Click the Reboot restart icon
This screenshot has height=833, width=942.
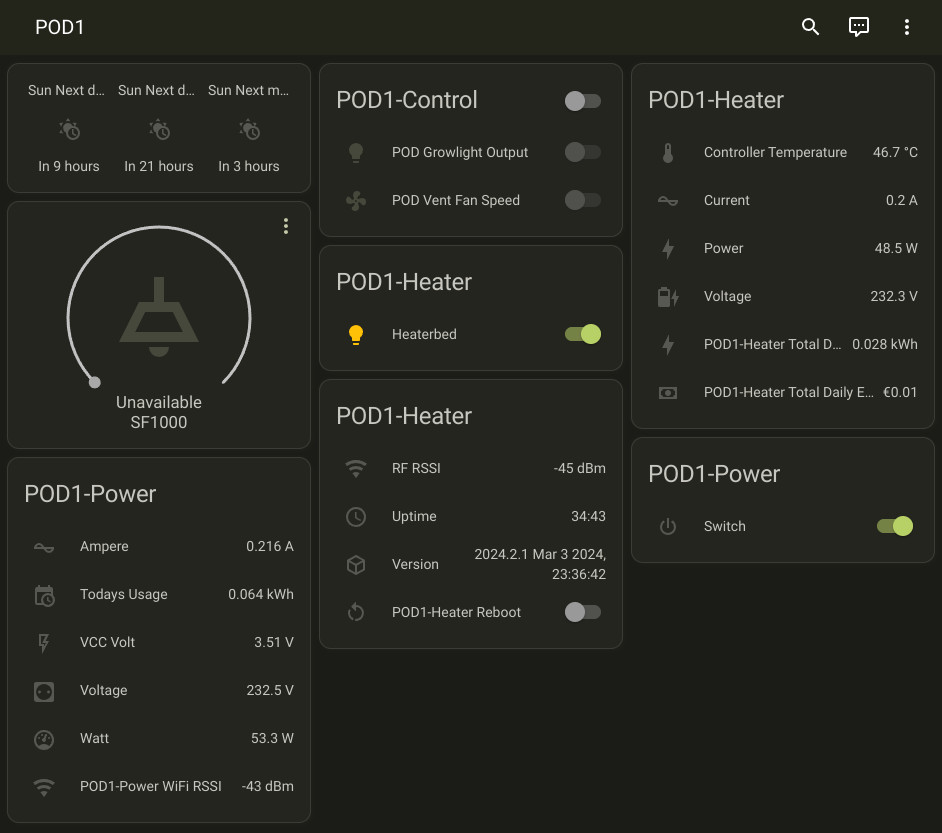tap(356, 613)
